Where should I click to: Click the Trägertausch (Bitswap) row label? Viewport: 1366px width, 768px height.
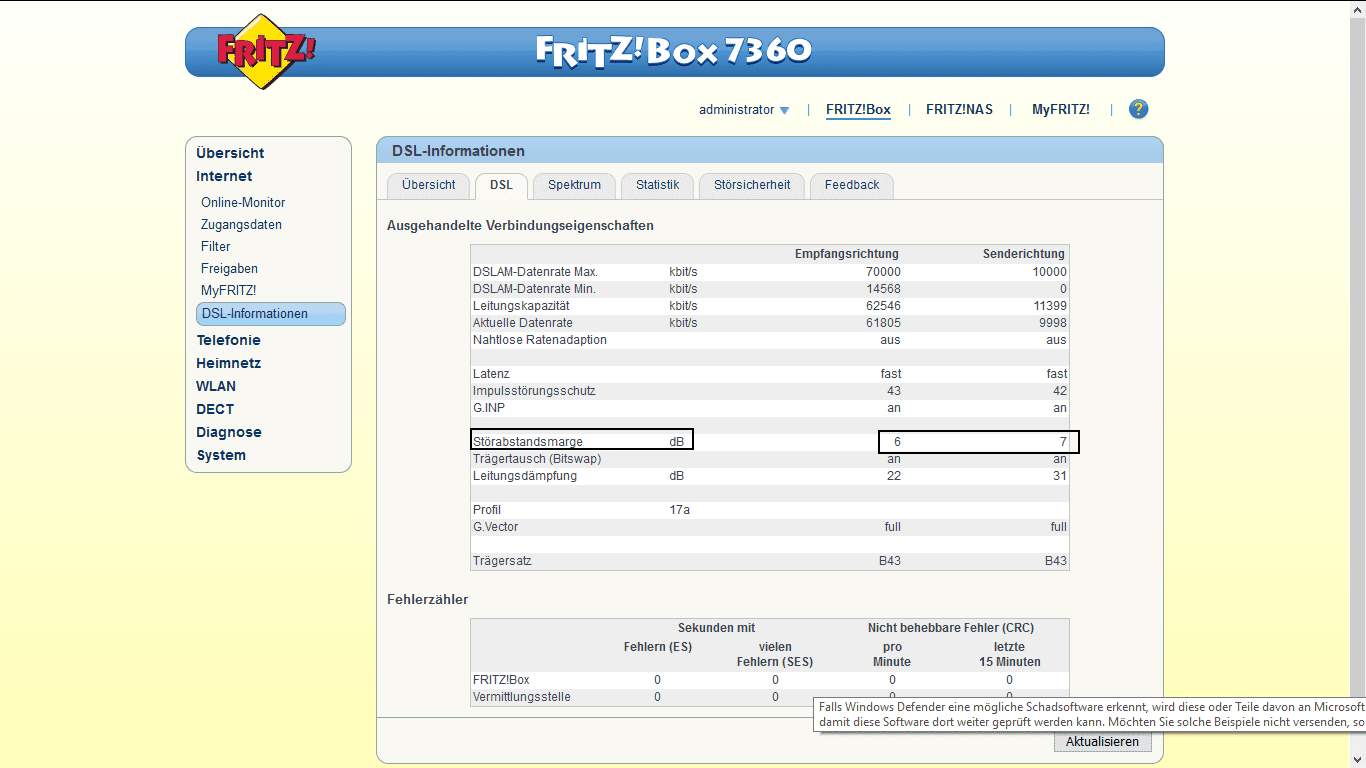537,459
